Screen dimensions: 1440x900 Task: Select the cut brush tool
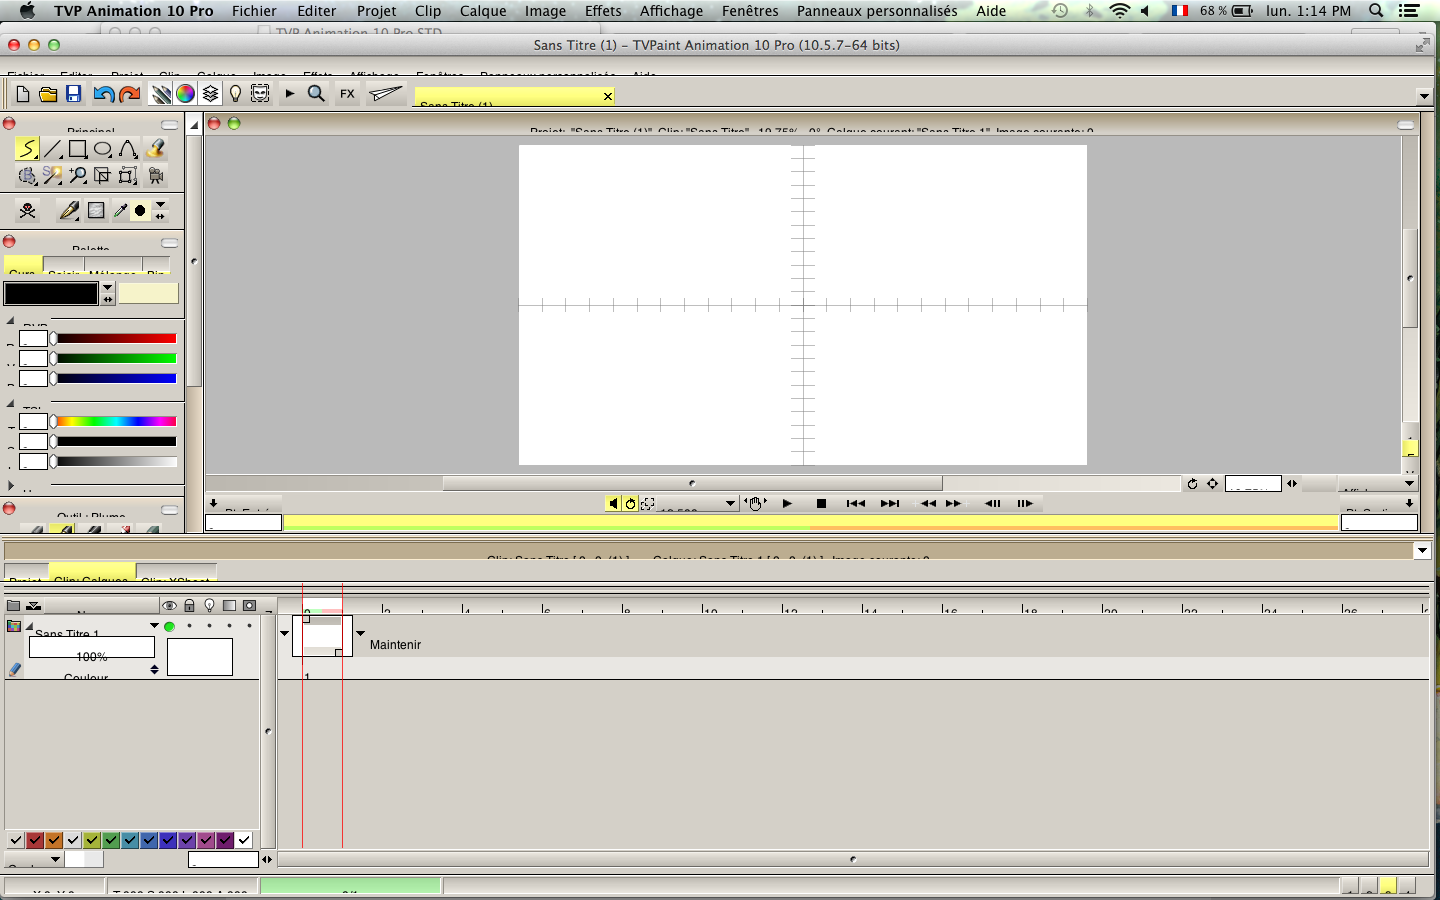27,175
